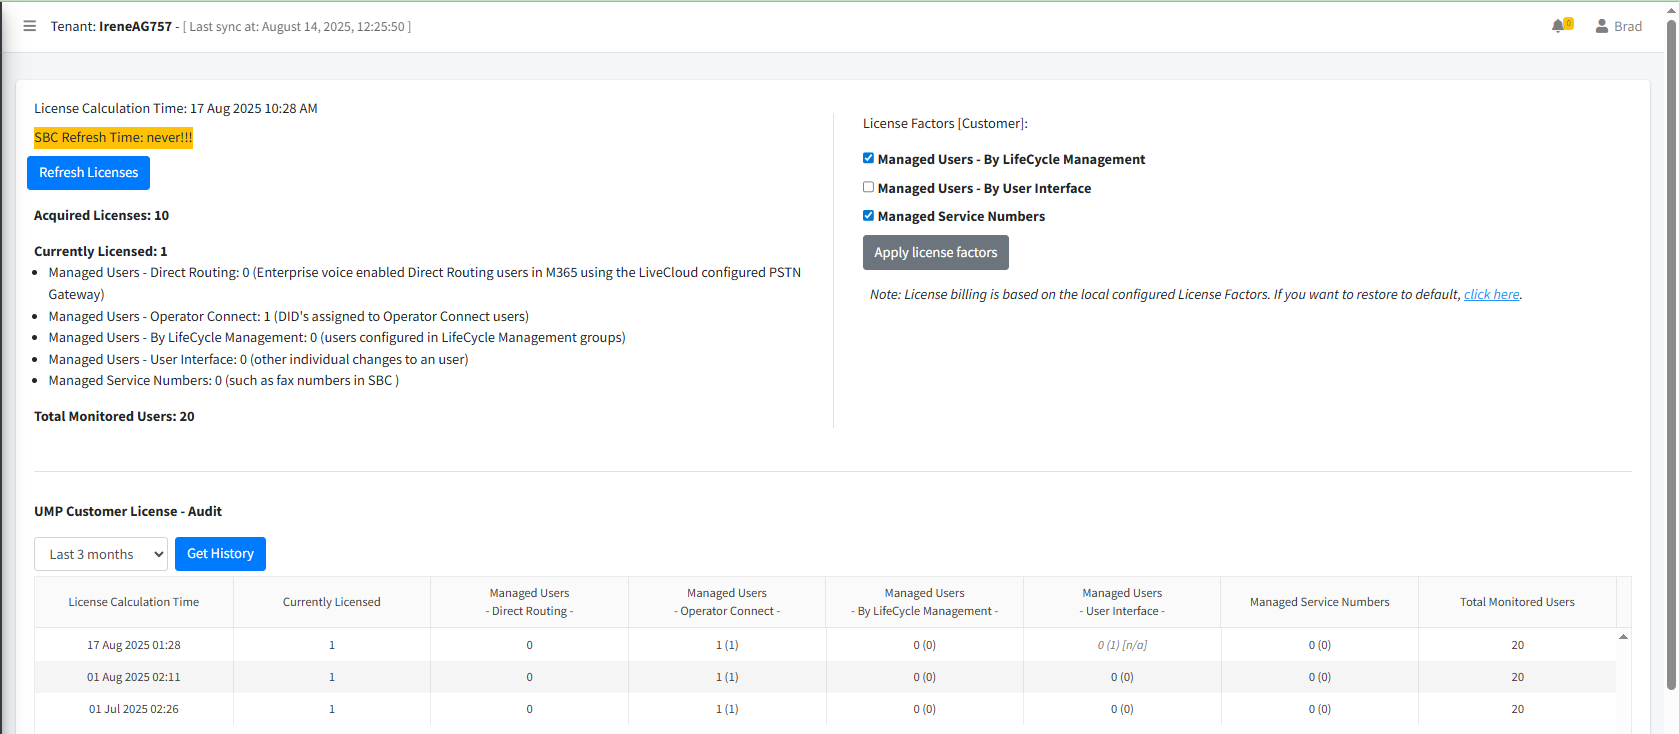This screenshot has height=734, width=1679.
Task: Select the 17 Aug 2025 01:28 audit row
Action: [x=825, y=645]
